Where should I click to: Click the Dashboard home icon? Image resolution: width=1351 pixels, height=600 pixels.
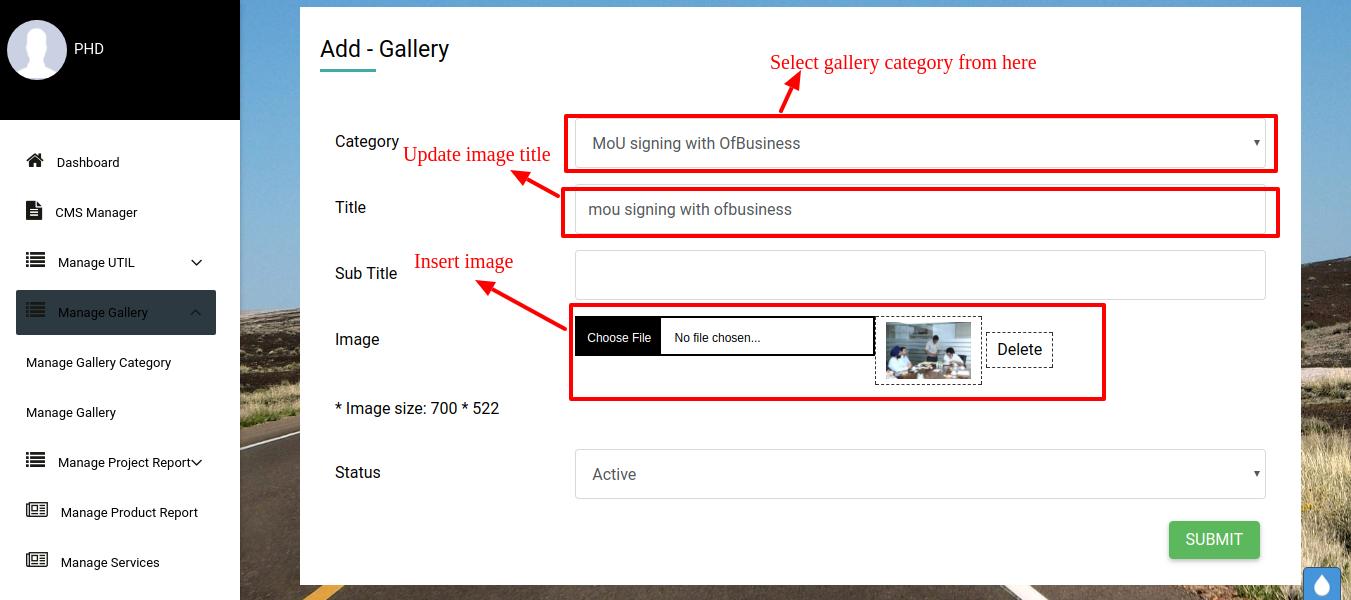(35, 161)
